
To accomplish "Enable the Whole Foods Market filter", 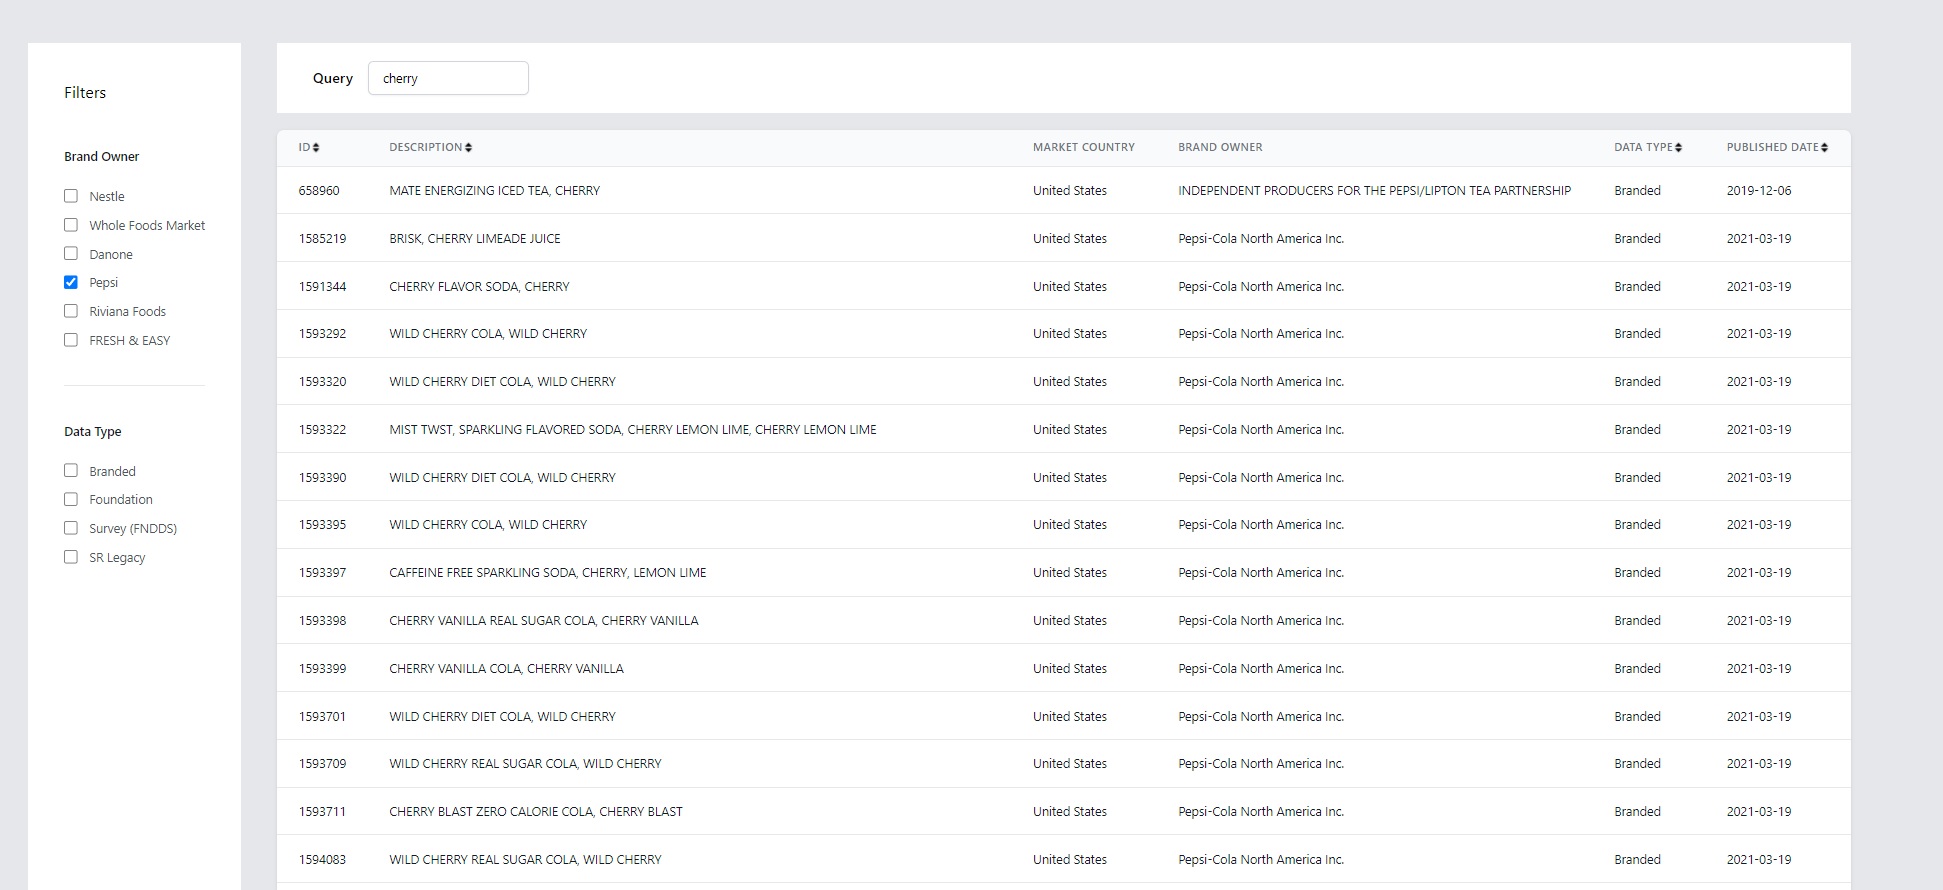I will (71, 225).
